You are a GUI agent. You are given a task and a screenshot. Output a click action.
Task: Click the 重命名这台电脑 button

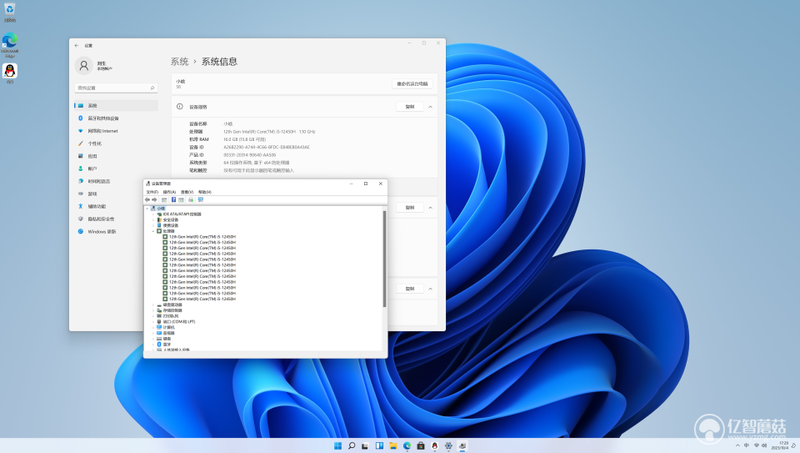(412, 84)
